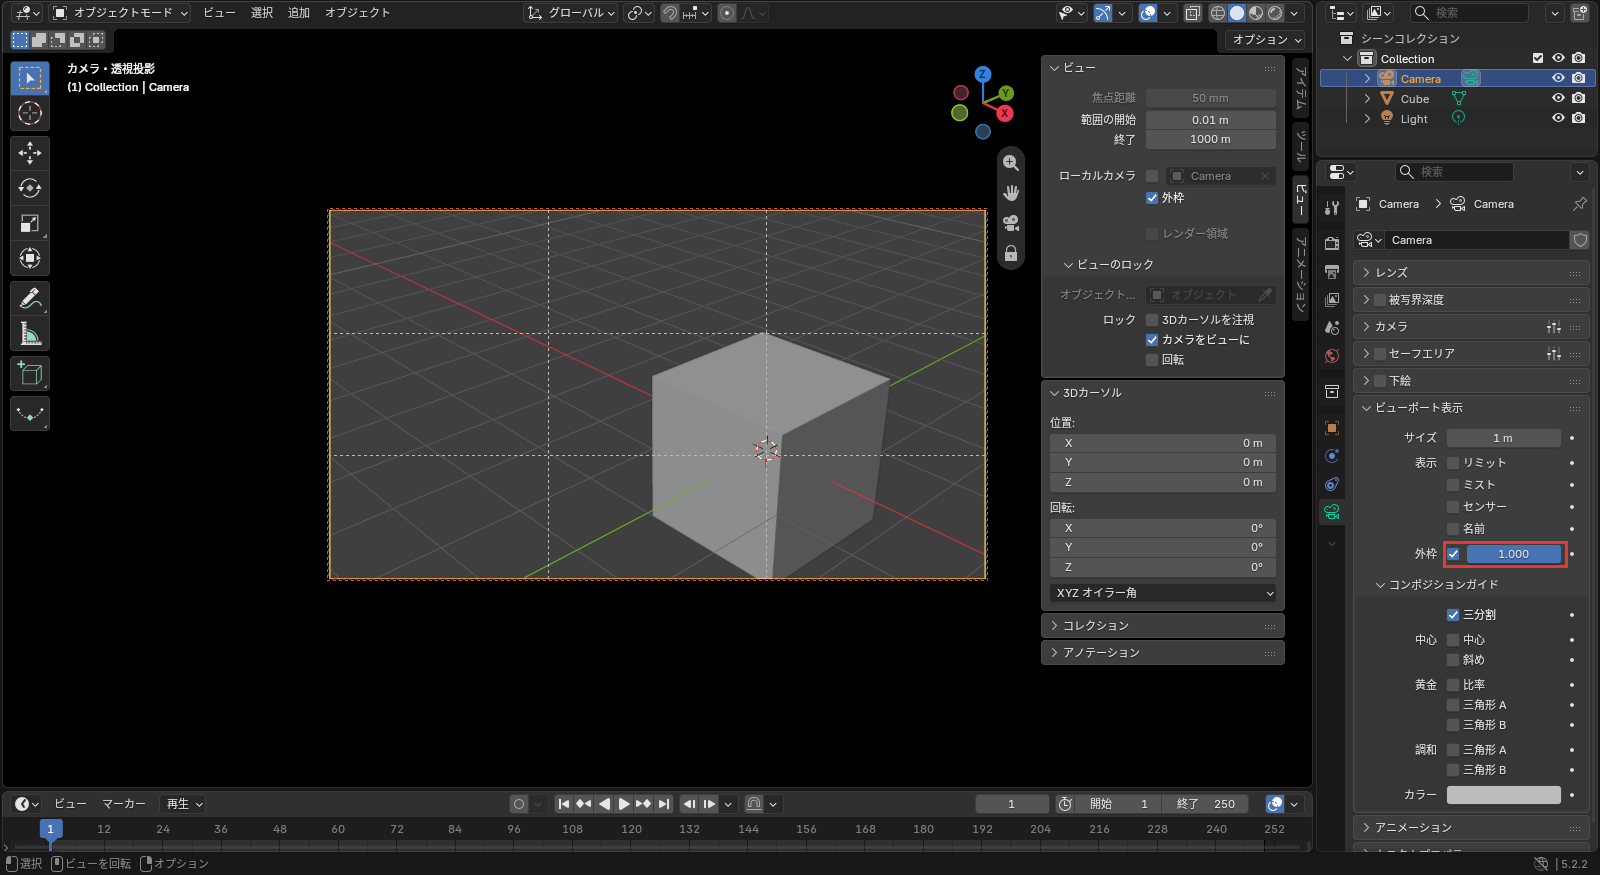Expand the Cube item in outliner
The height and width of the screenshot is (875, 1600).
click(x=1367, y=99)
